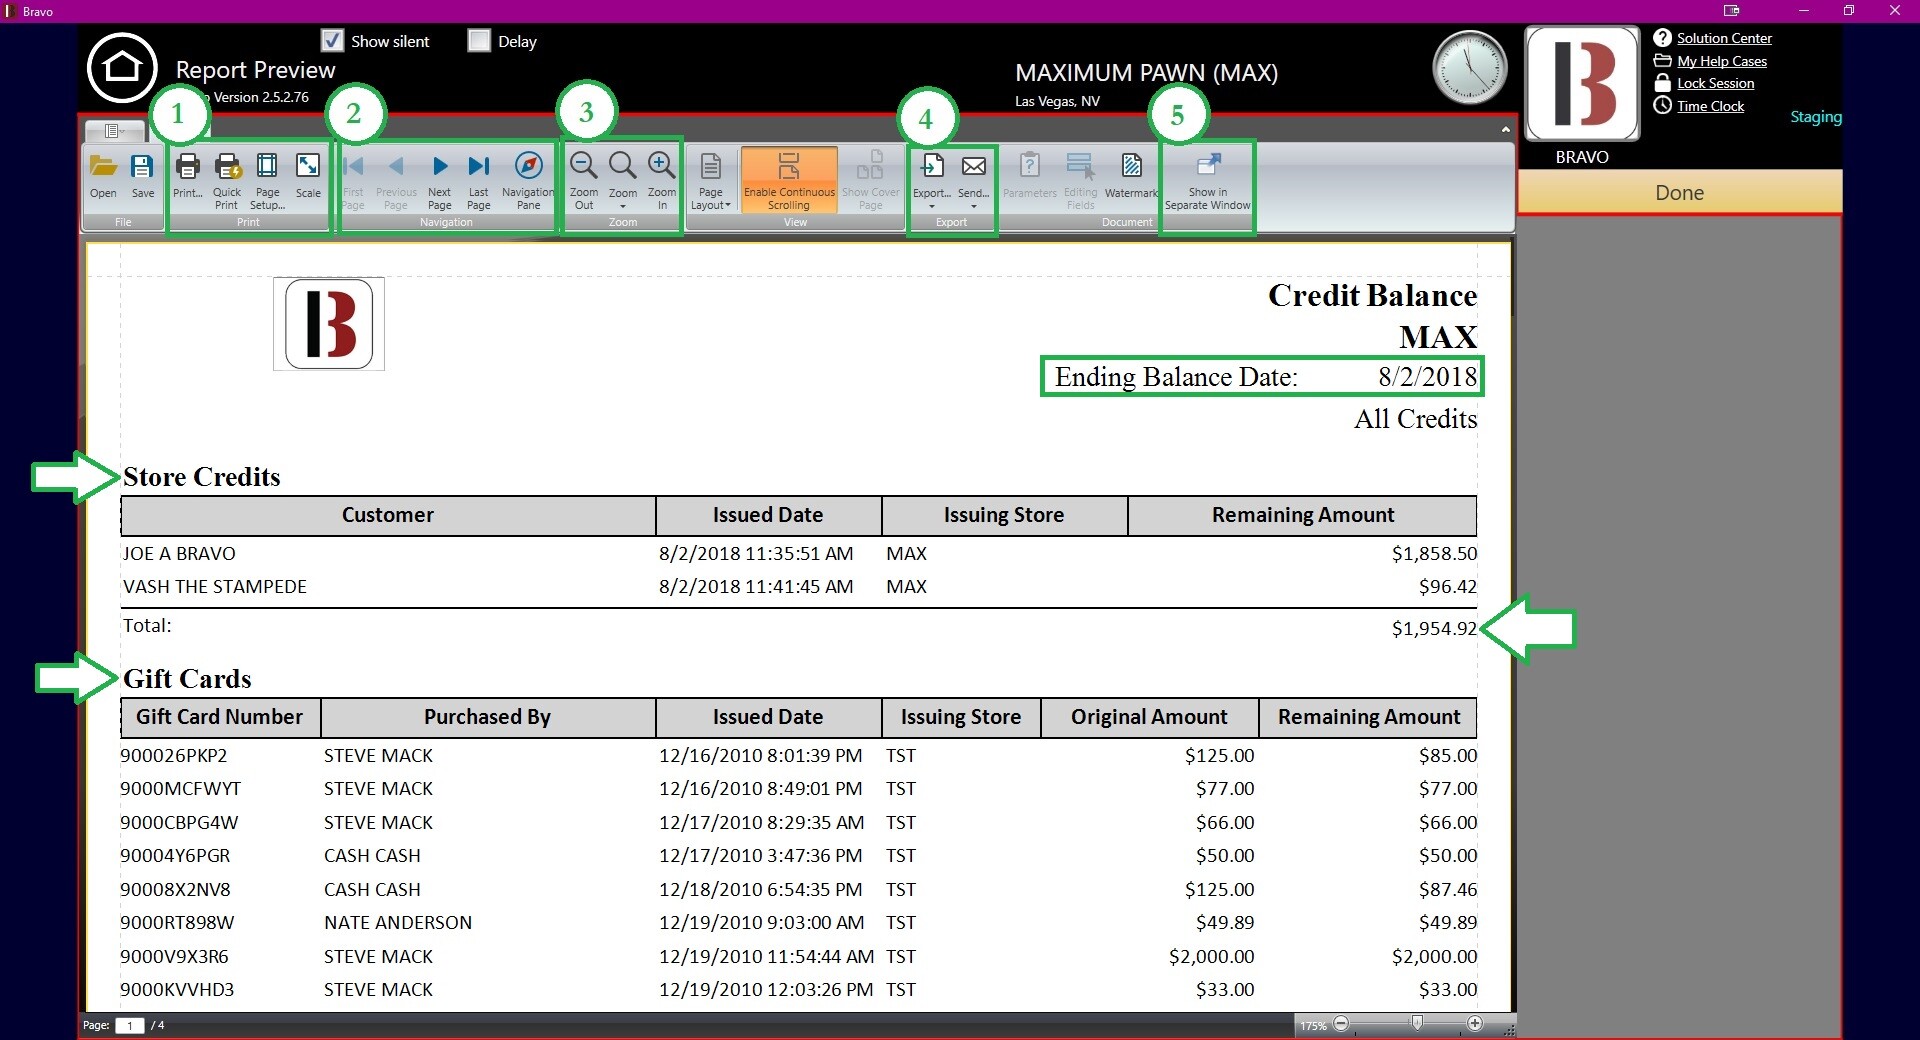1920x1040 pixels.
Task: Click the Print... printer icon
Action: coord(187,176)
